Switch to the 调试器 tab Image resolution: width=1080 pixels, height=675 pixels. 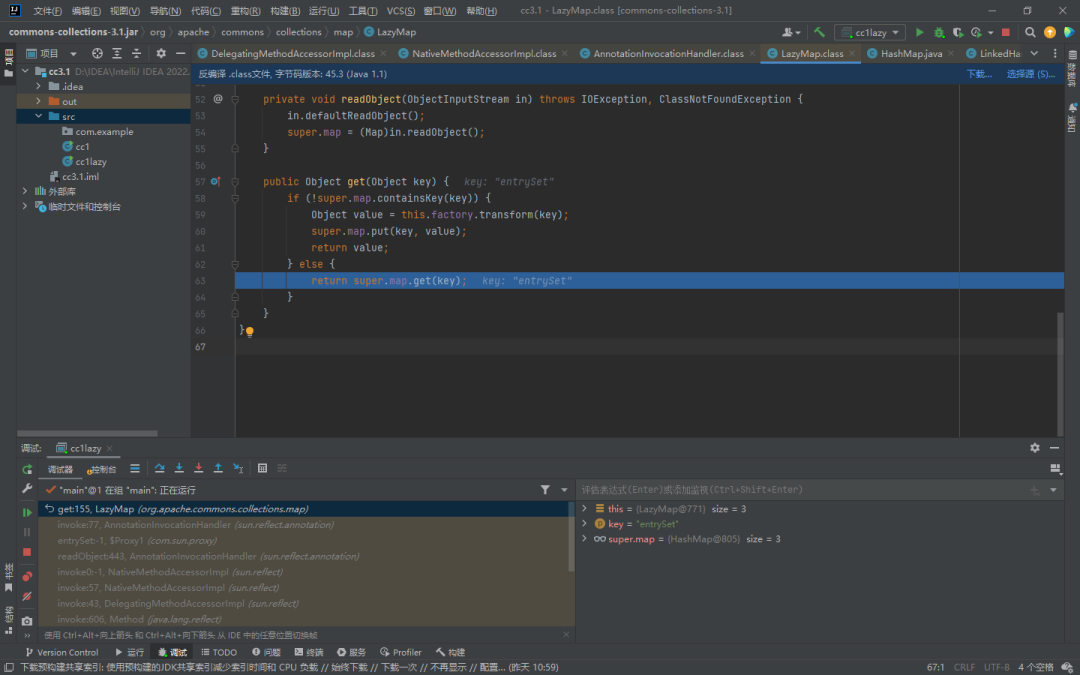point(60,469)
